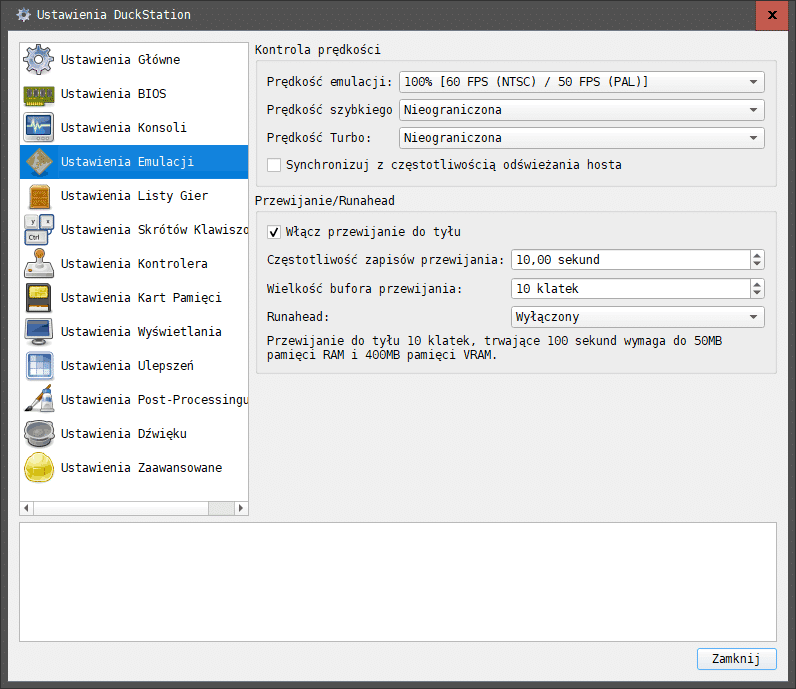The height and width of the screenshot is (689, 796).
Task: Click the sidebar scrollbar right arrow
Action: click(x=241, y=508)
